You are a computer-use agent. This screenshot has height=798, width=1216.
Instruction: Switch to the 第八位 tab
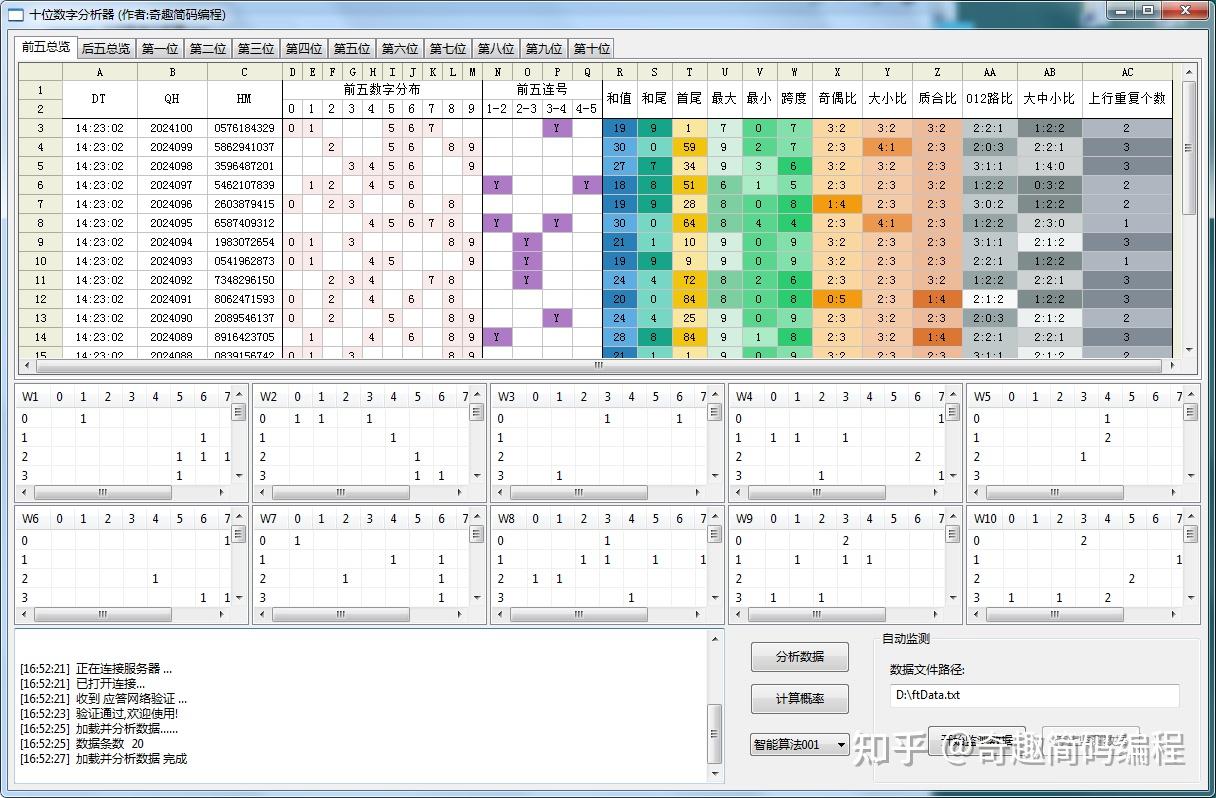coord(496,48)
